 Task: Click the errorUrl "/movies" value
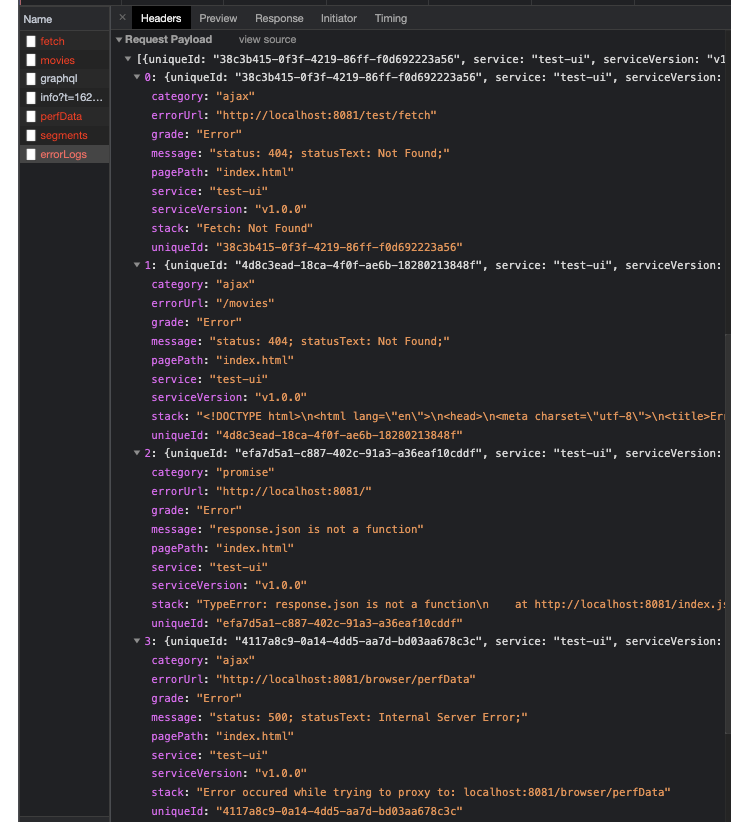pos(245,304)
